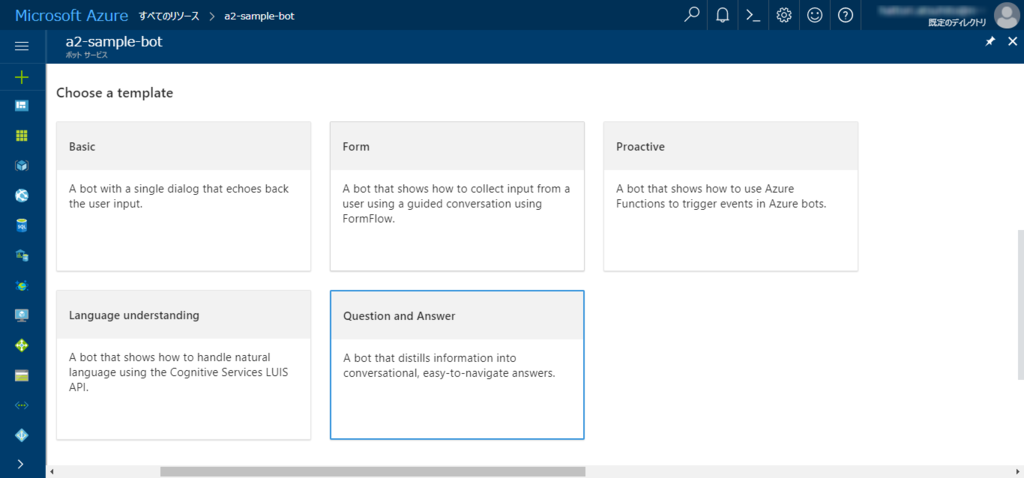Open the account avatar menu
This screenshot has height=478, width=1024.
click(1005, 15)
